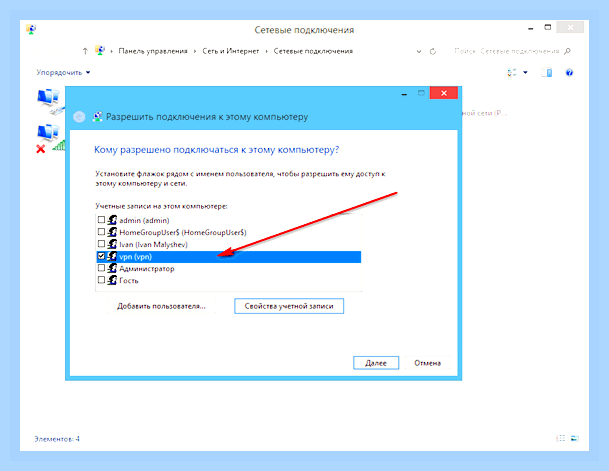Image resolution: width=609 pixels, height=471 pixels.
Task: Click the up arrow in address bar
Action: [x=85, y=51]
